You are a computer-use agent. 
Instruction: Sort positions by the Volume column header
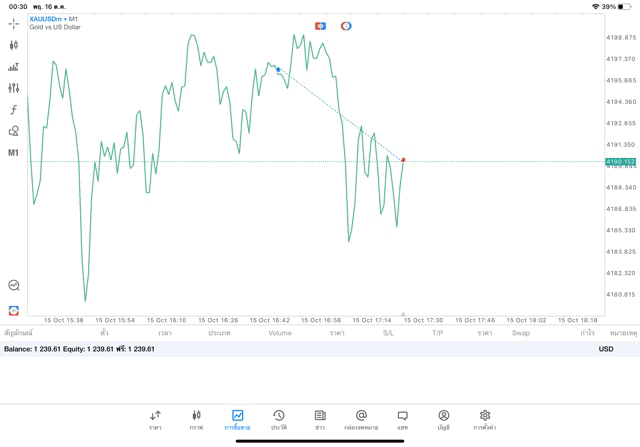(280, 332)
